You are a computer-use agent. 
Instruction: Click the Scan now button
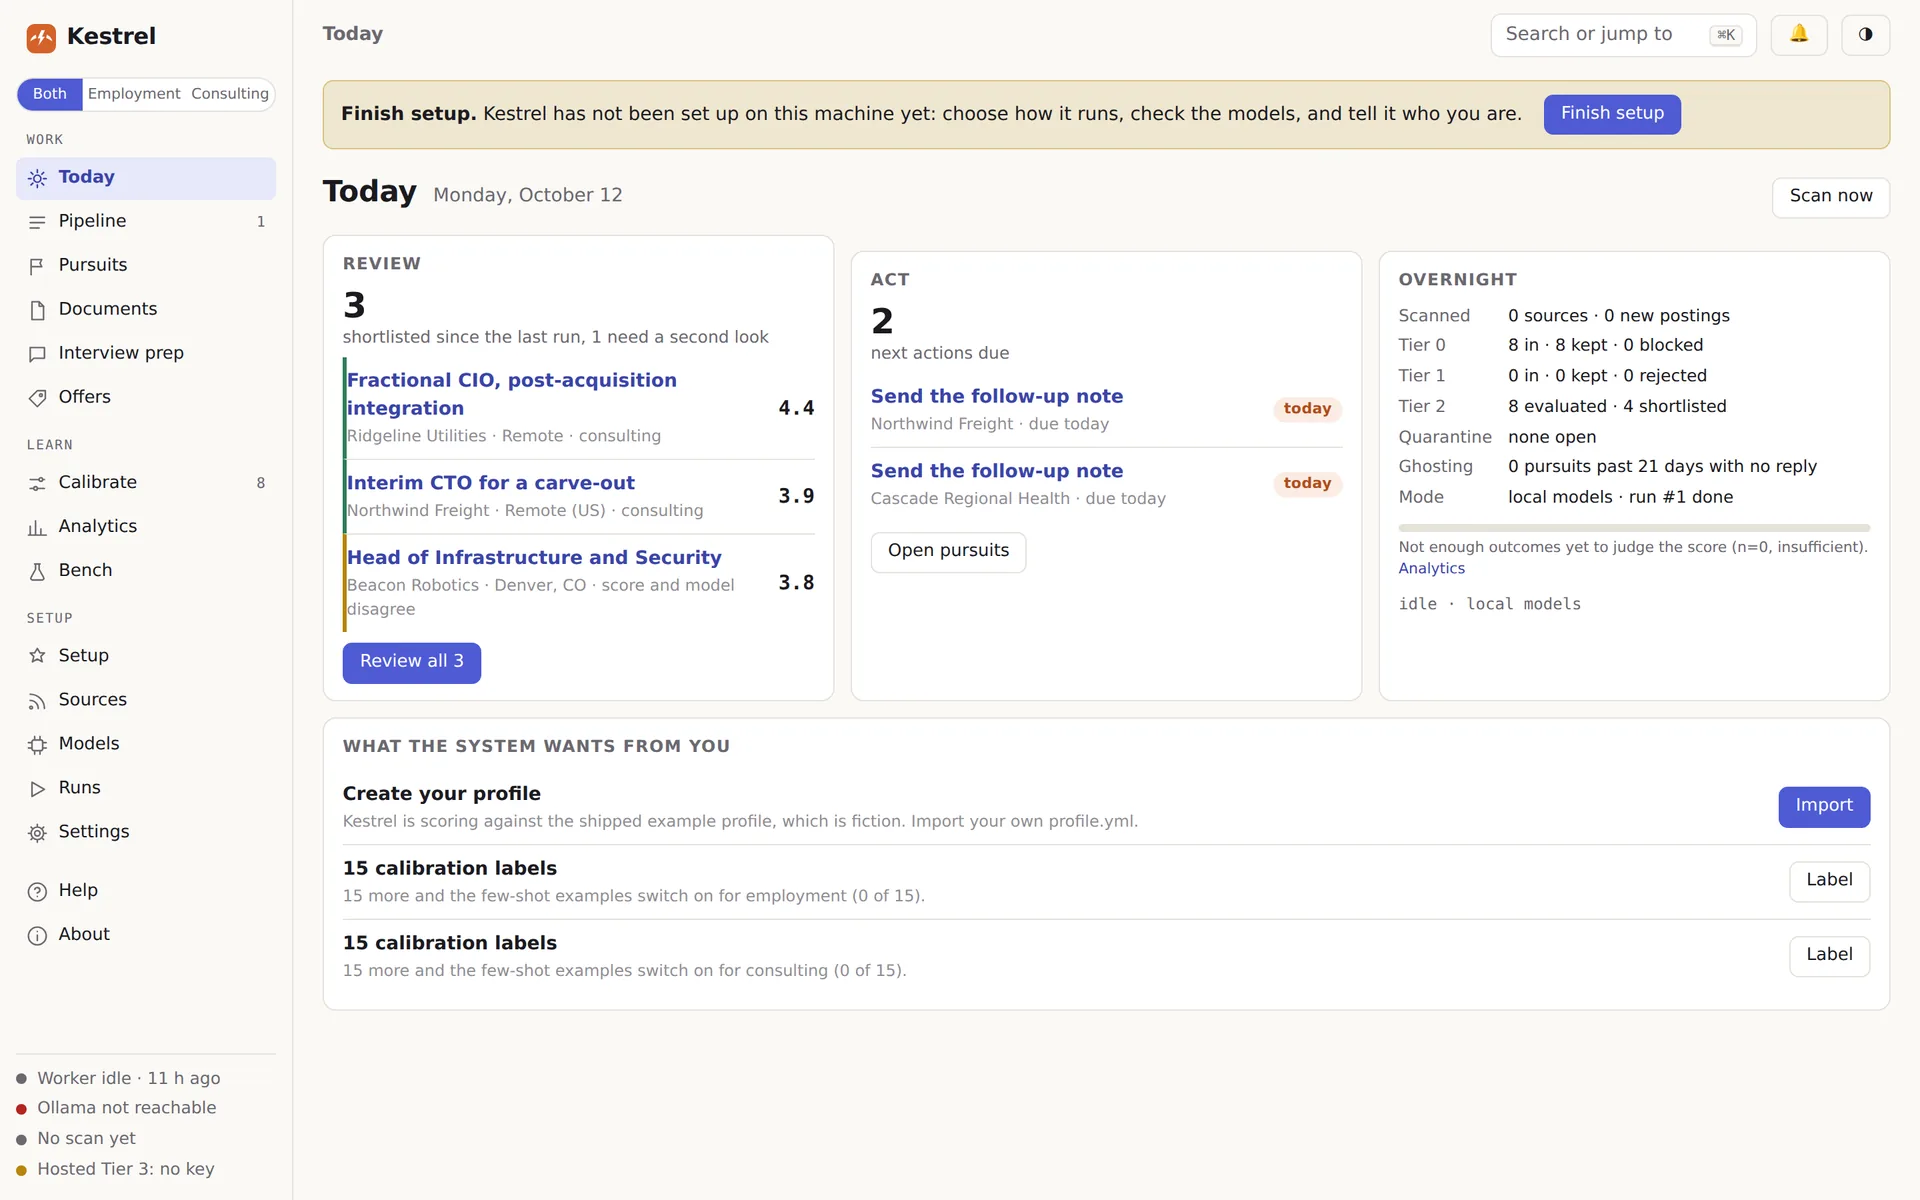(1830, 197)
